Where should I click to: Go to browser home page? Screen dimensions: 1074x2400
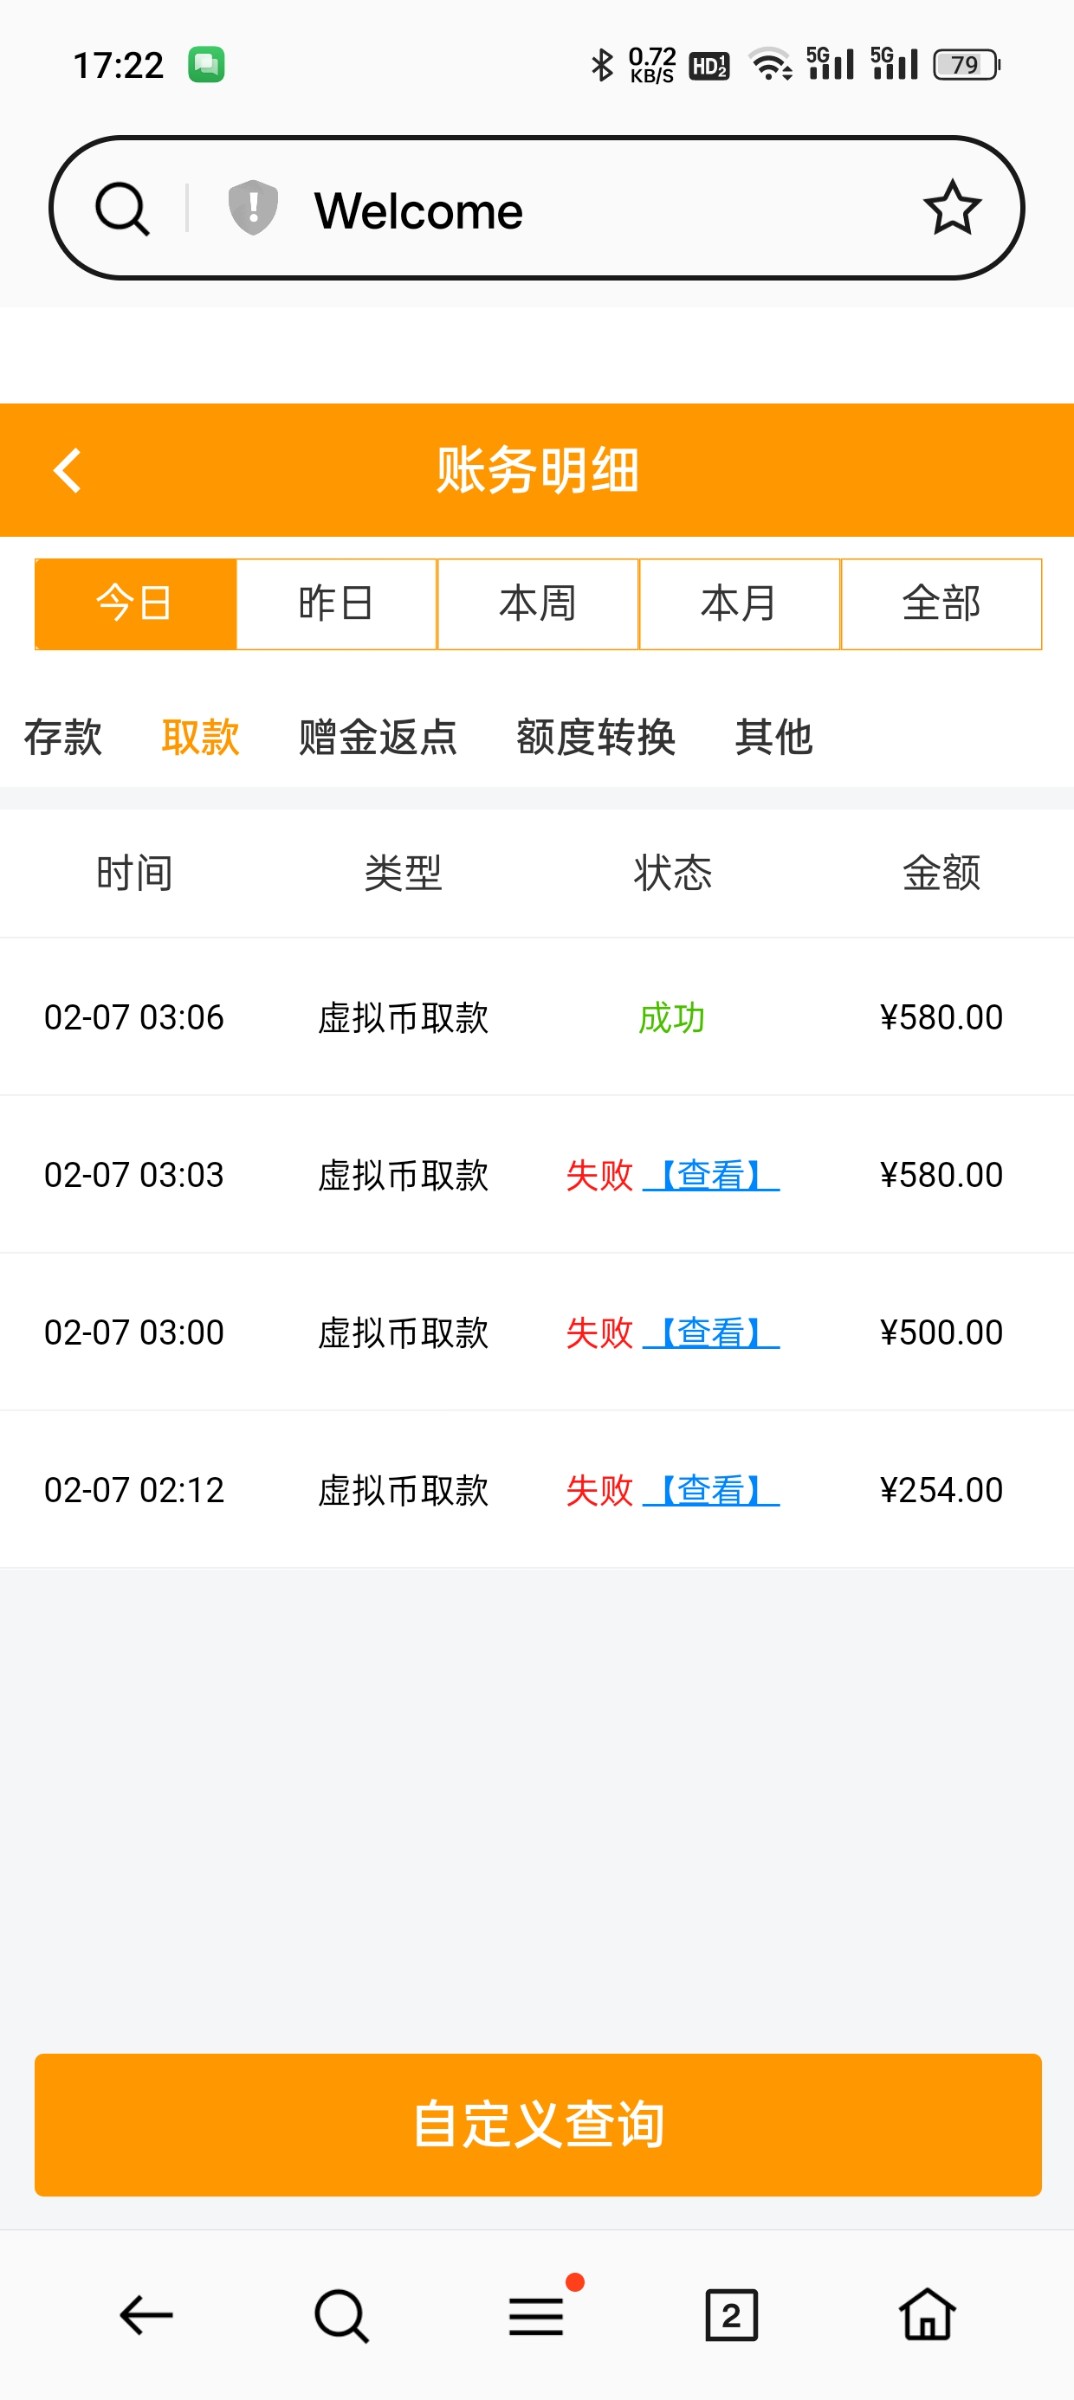click(x=927, y=2315)
